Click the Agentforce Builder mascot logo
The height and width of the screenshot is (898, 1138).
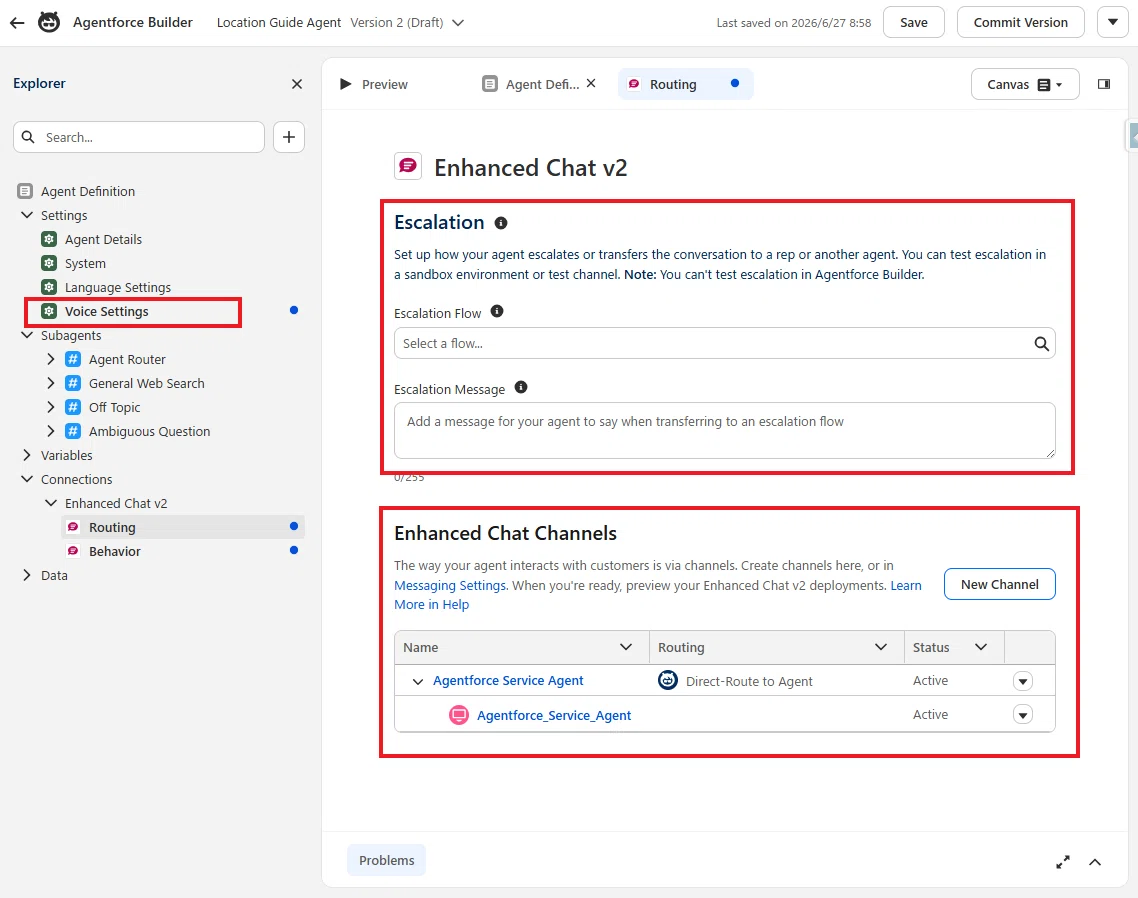click(49, 23)
